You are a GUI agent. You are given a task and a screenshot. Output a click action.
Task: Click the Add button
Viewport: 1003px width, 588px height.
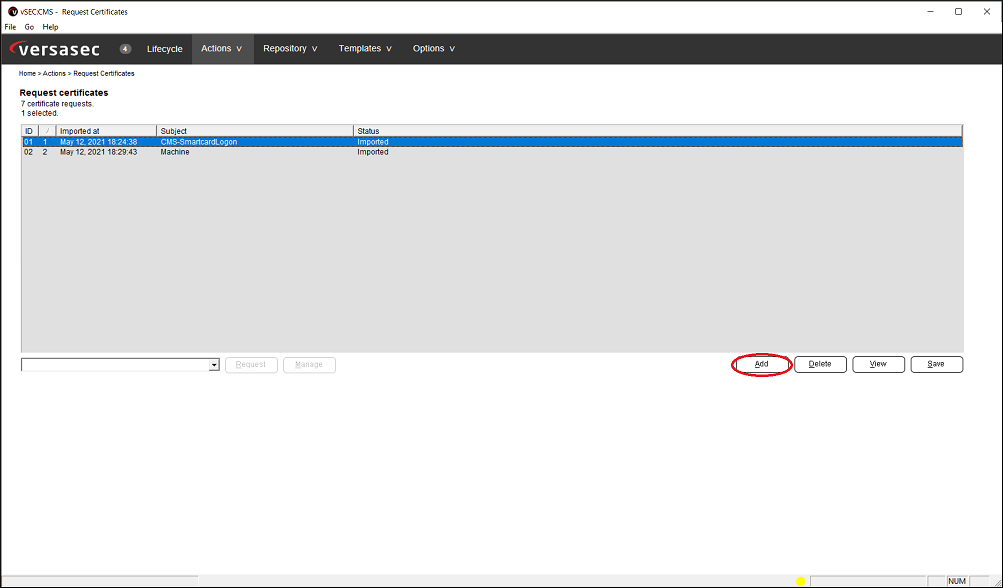(x=761, y=364)
